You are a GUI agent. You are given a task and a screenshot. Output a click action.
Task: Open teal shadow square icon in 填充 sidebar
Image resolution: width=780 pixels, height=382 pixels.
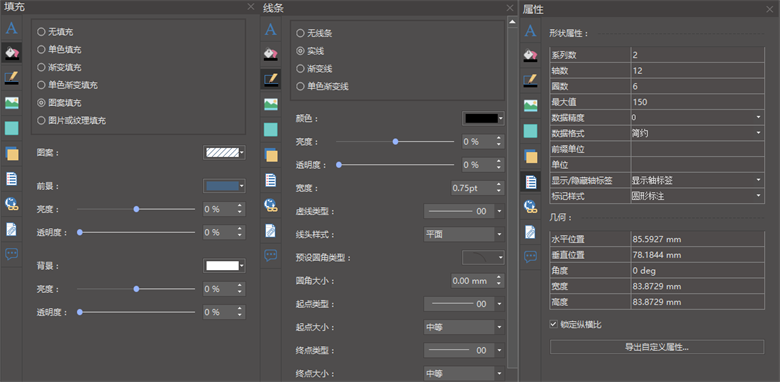pyautogui.click(x=11, y=128)
